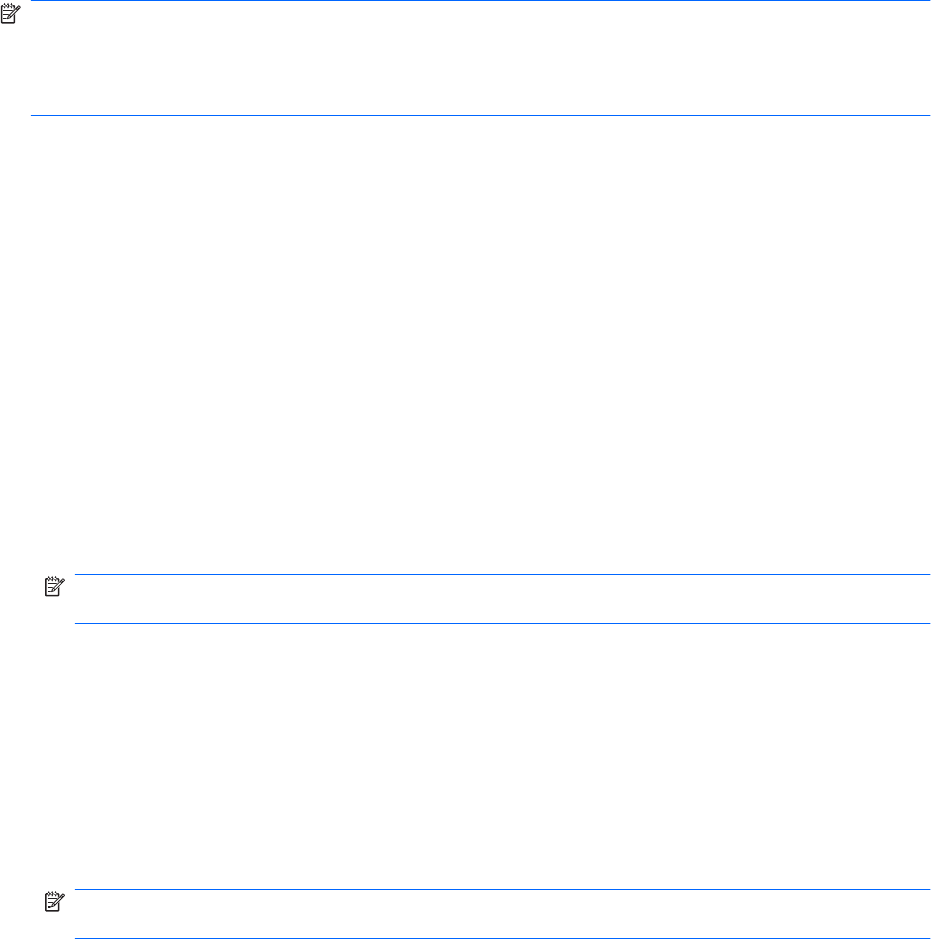Click inside the empty middle note box
The image size is (931, 939).
coord(502,599)
